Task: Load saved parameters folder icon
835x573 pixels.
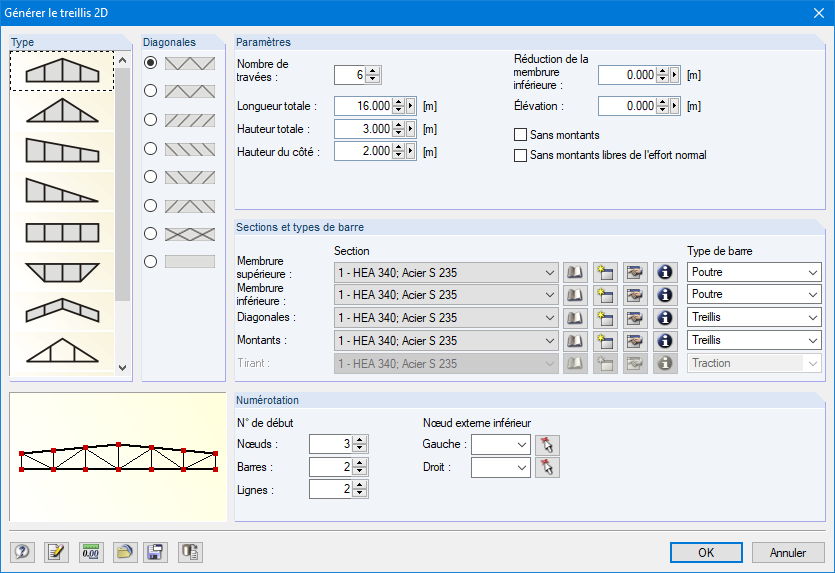Action: coord(125,552)
